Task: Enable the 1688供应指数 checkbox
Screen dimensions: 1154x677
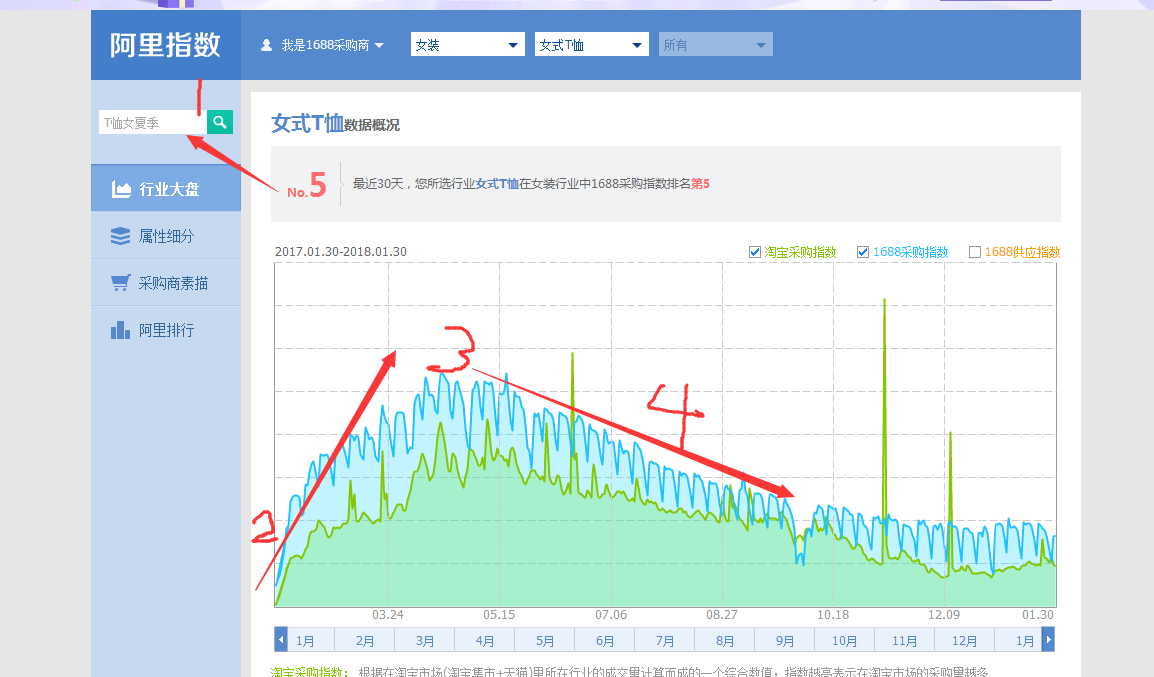Action: [974, 252]
